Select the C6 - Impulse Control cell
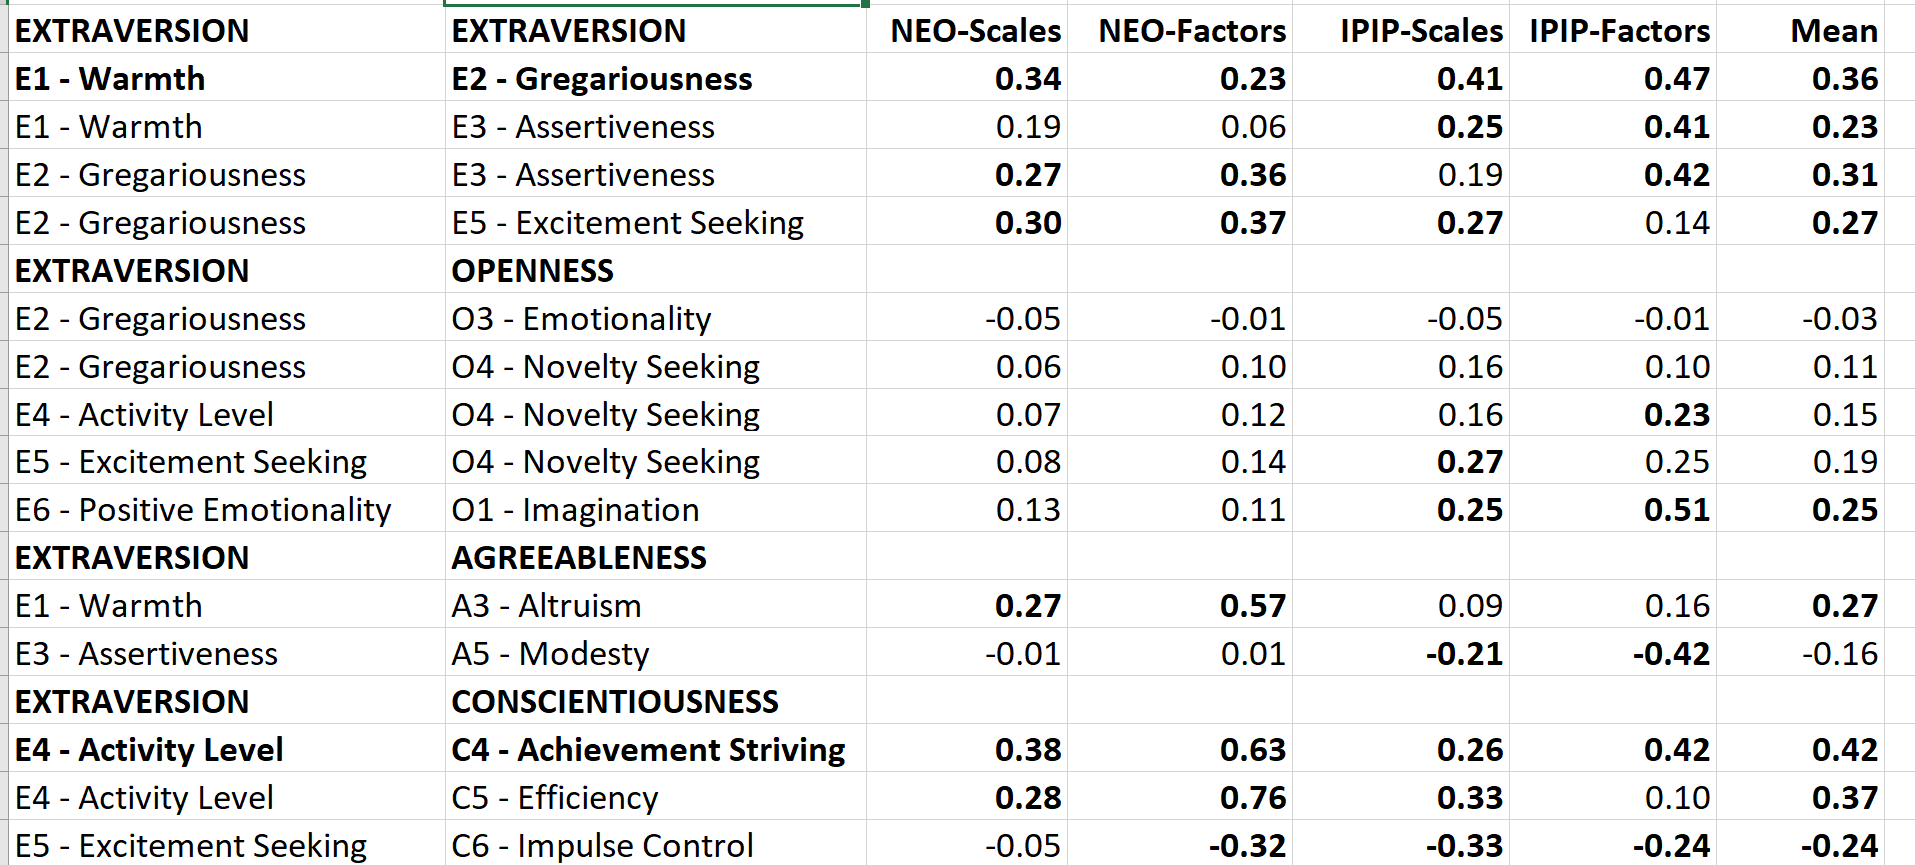Viewport: 1915px width, 865px height. pos(602,846)
